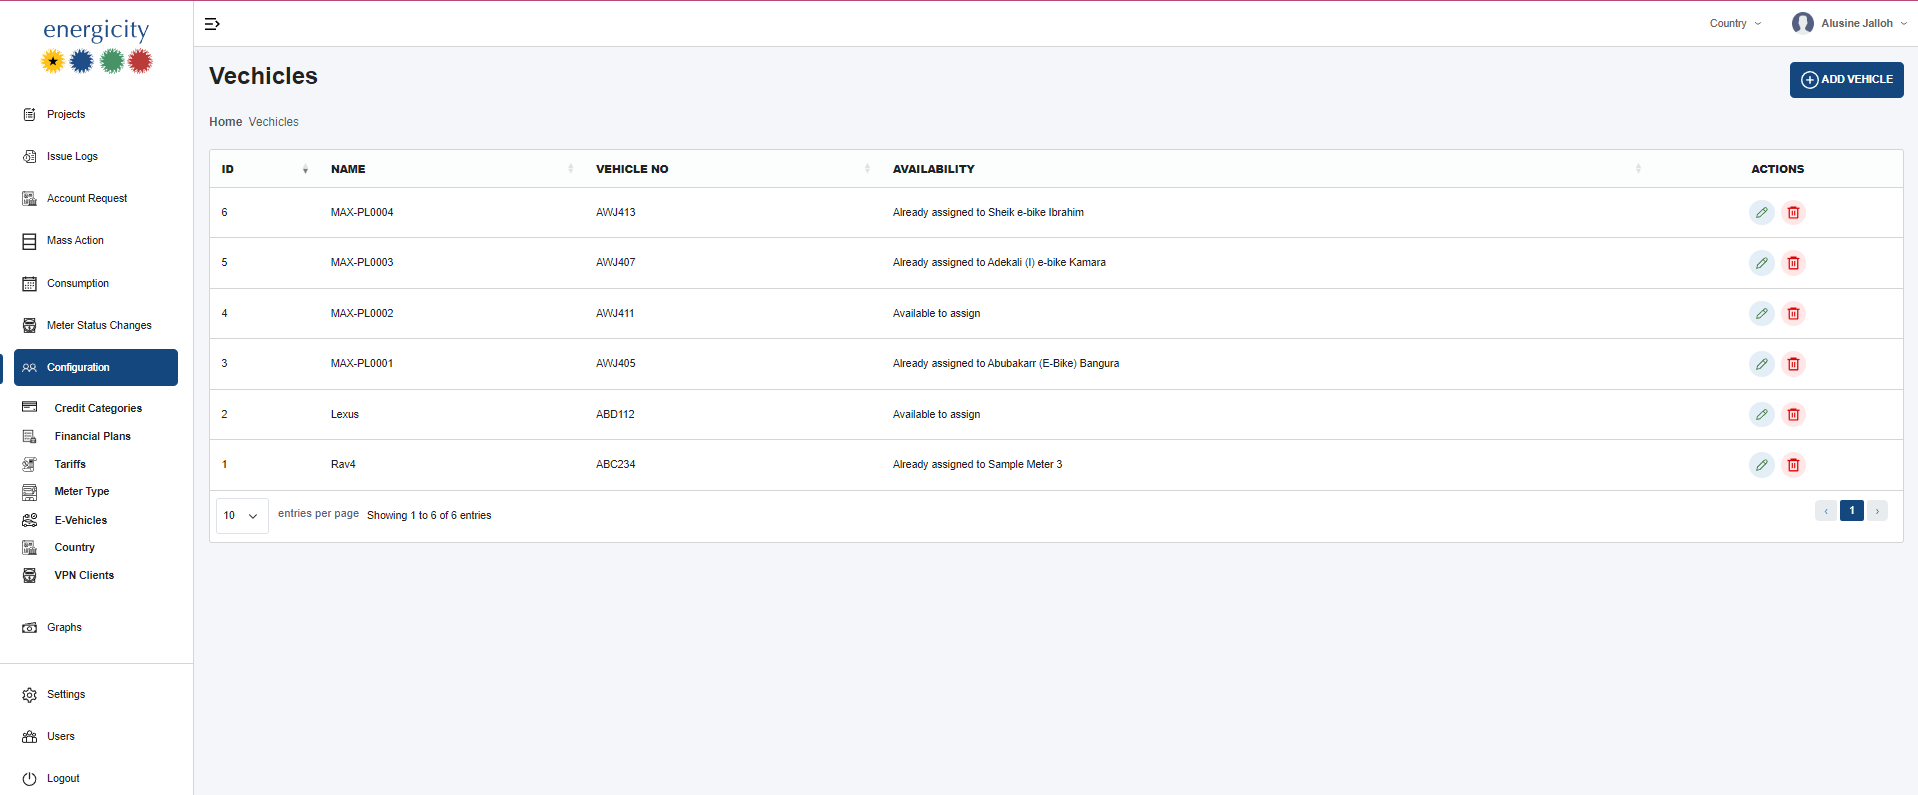The image size is (1918, 795).
Task: Collapse sidebar with hamburger menu icon
Action: pos(212,24)
